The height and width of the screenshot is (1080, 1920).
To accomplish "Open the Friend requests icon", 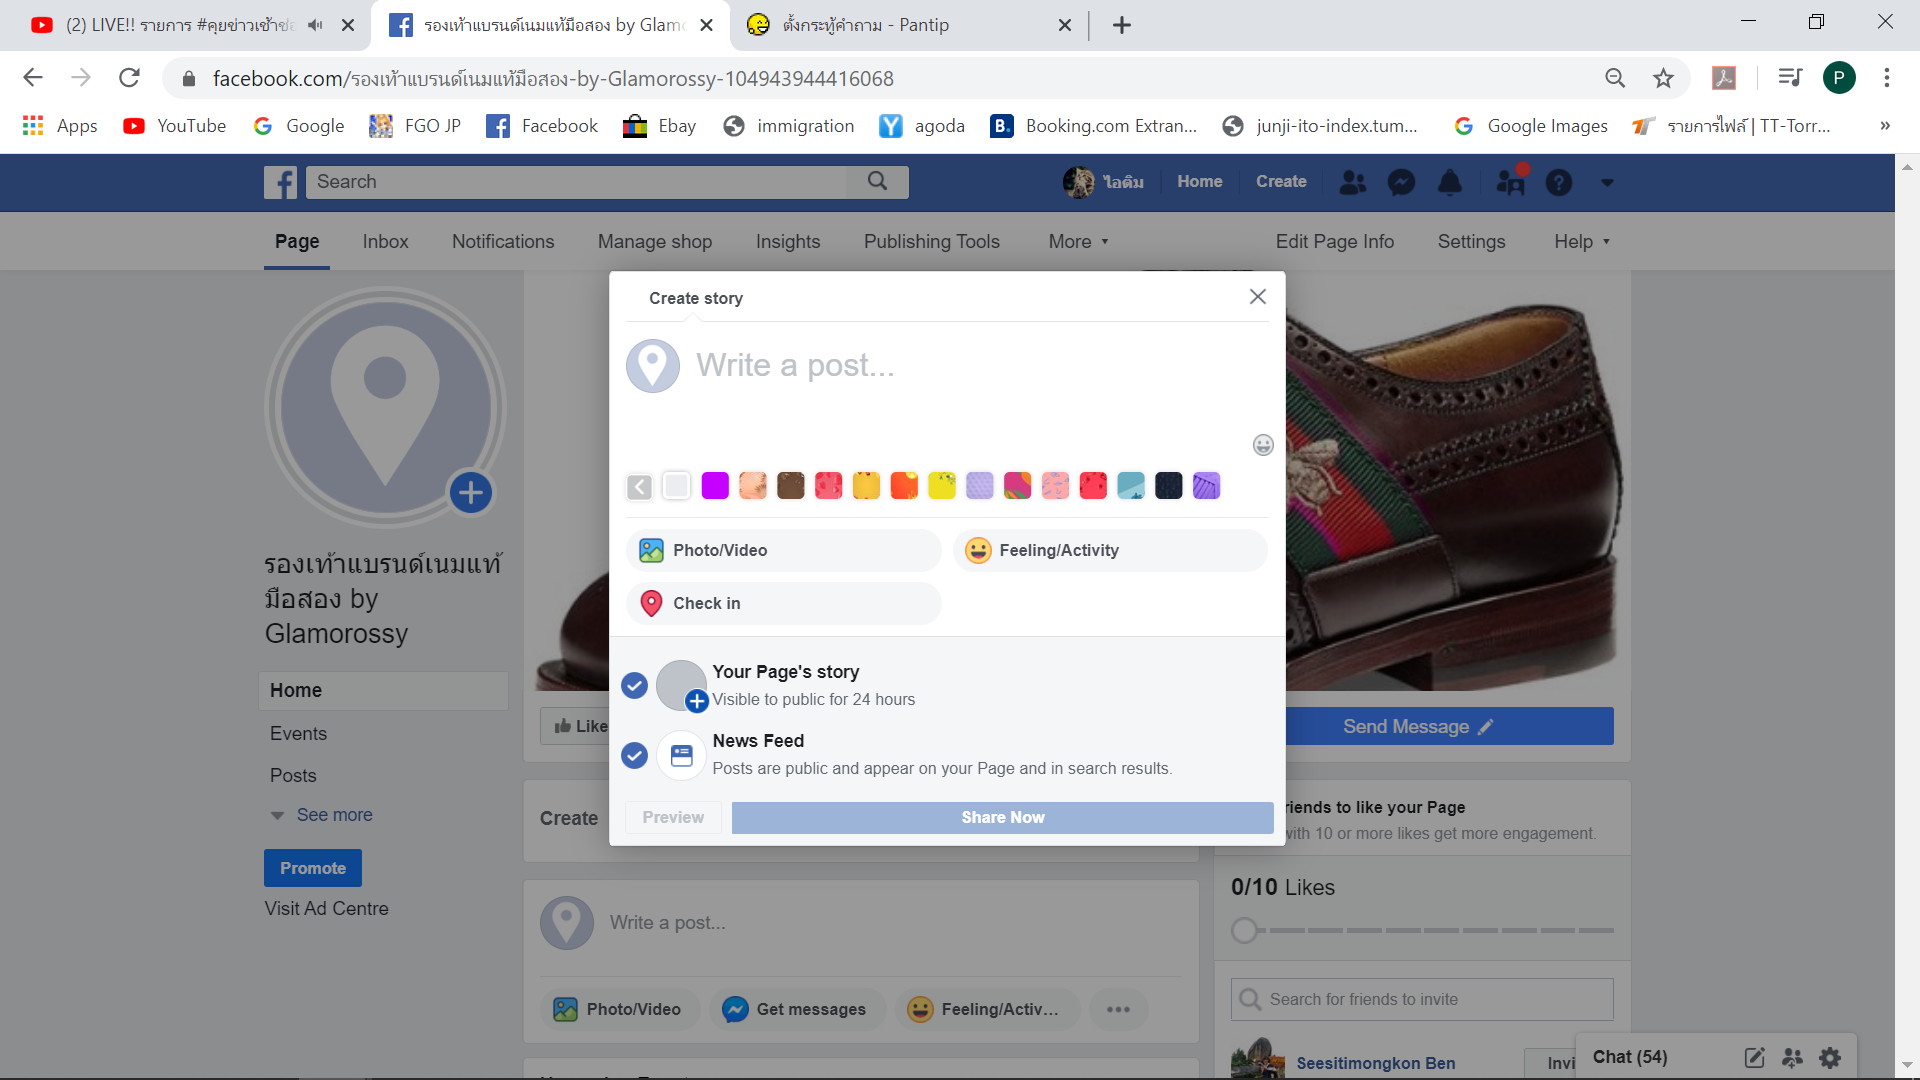I will [x=1352, y=182].
